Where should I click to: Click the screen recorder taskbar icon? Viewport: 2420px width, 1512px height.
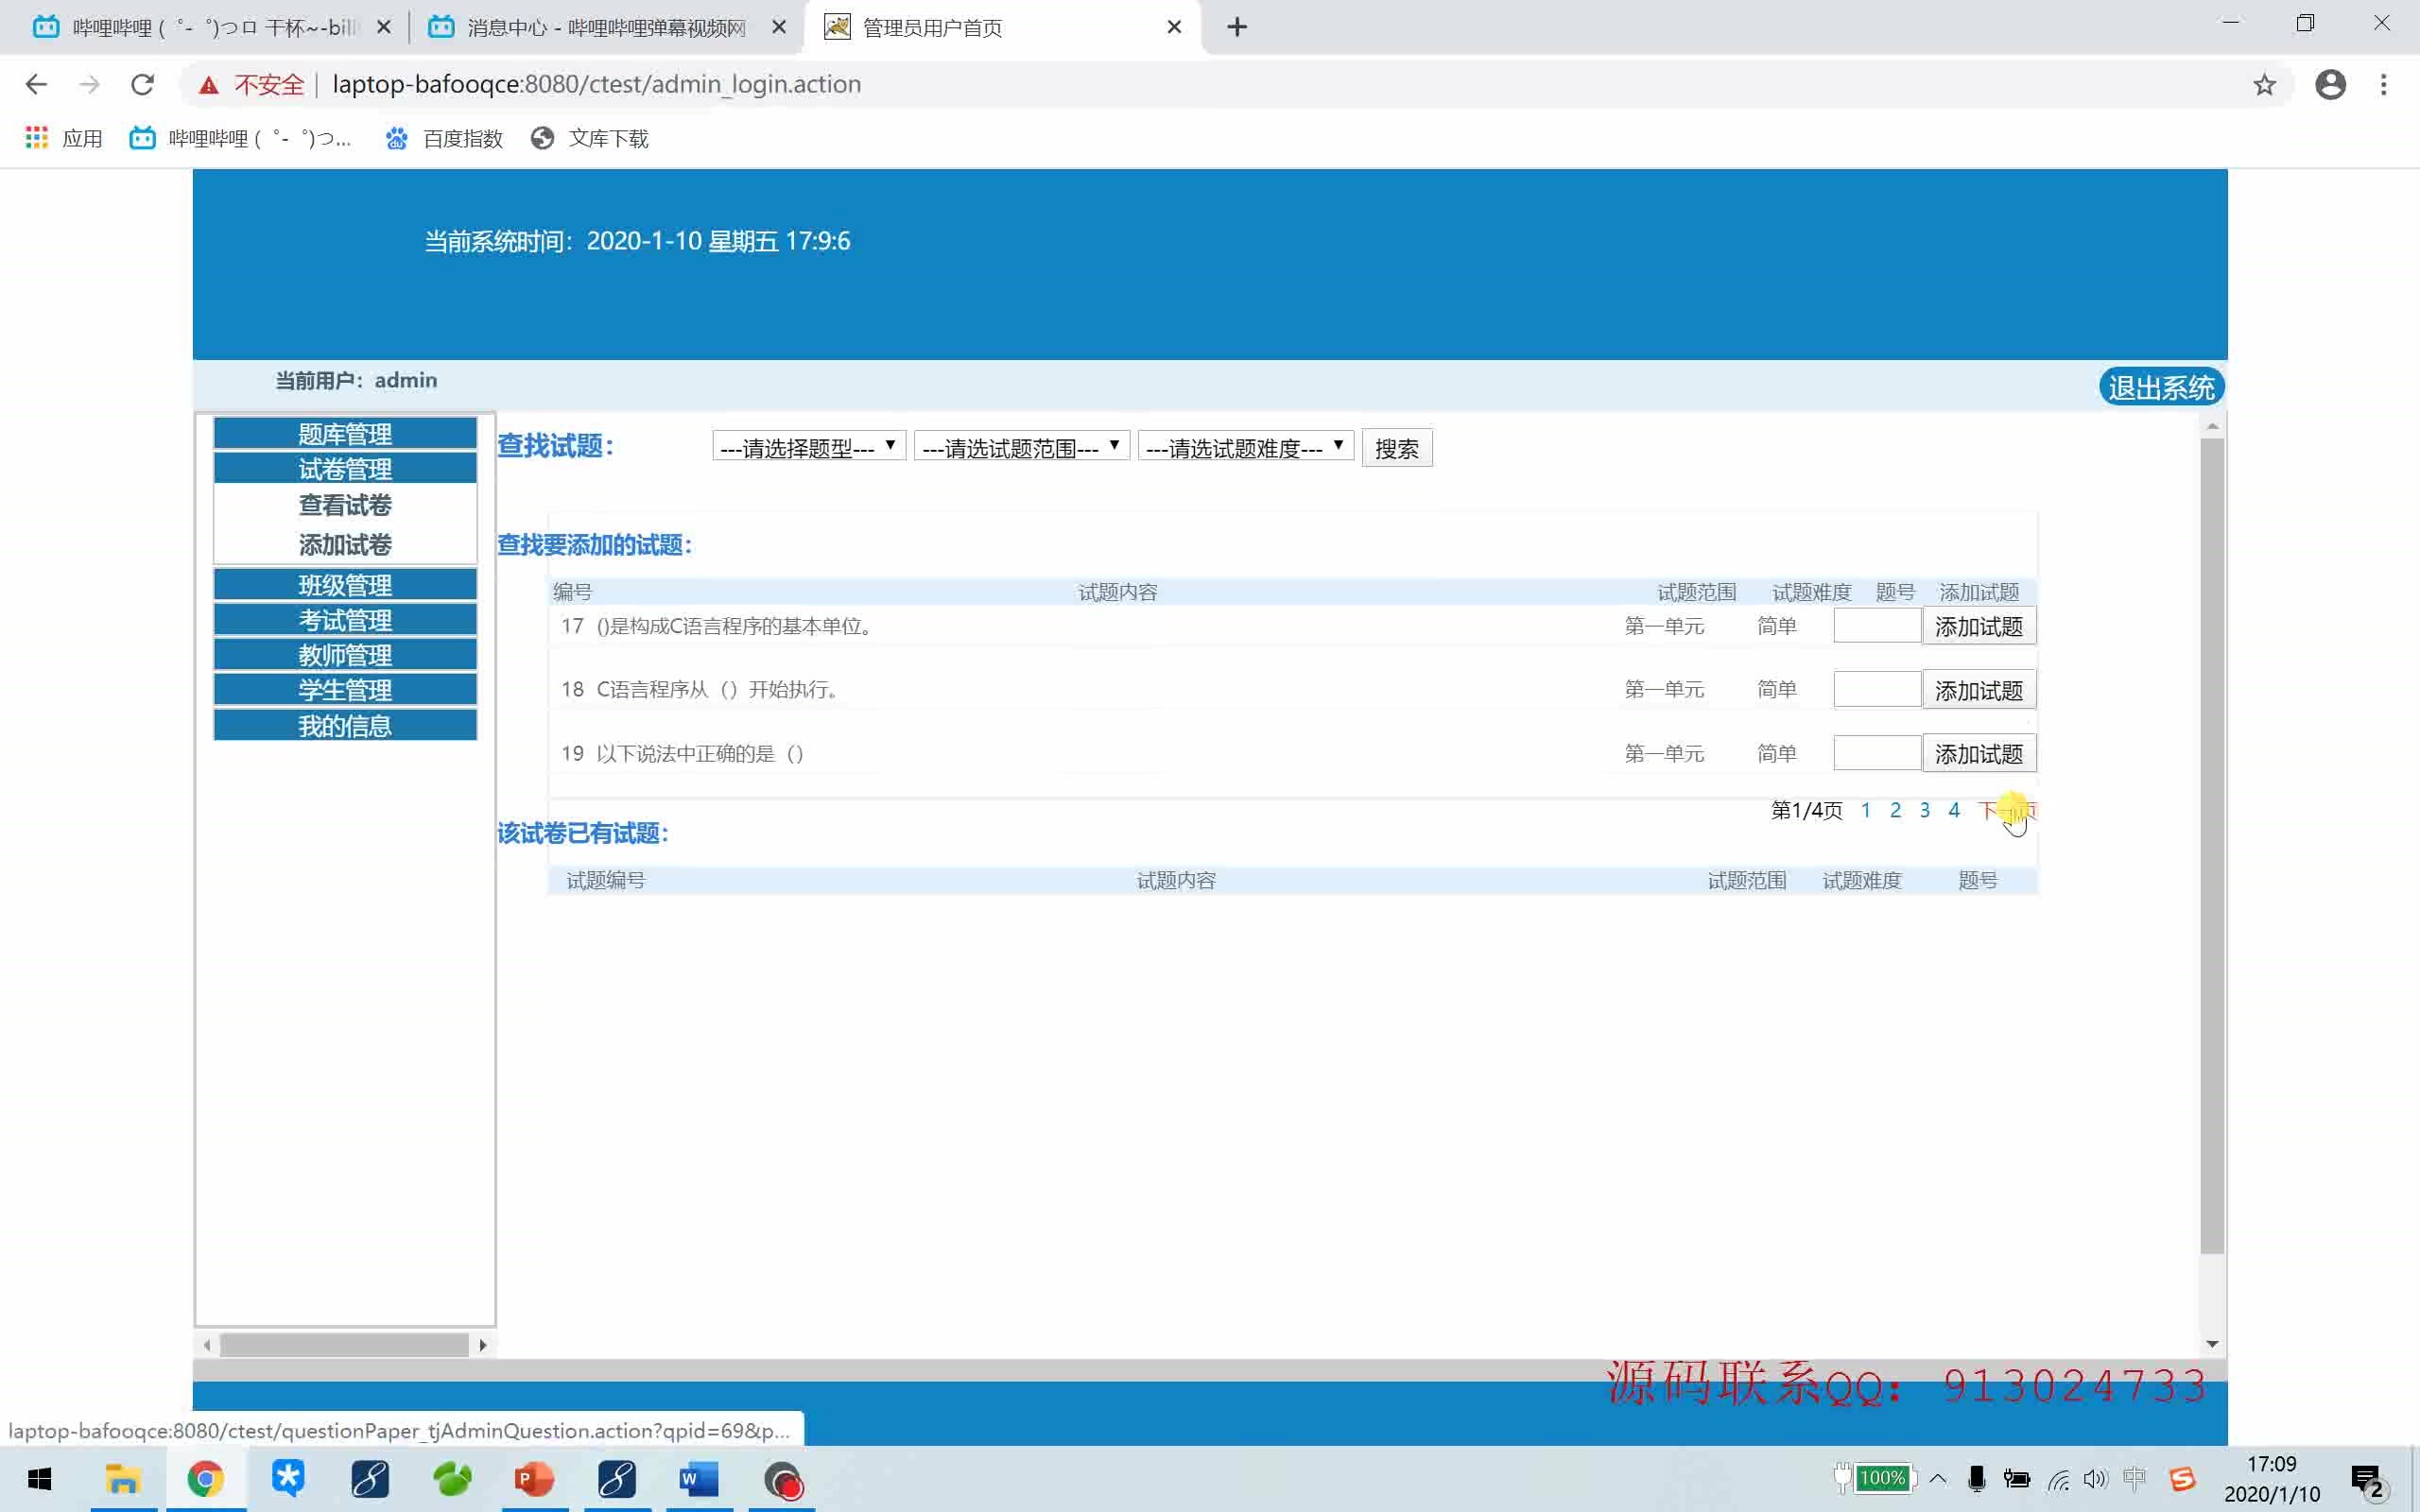782,1479
